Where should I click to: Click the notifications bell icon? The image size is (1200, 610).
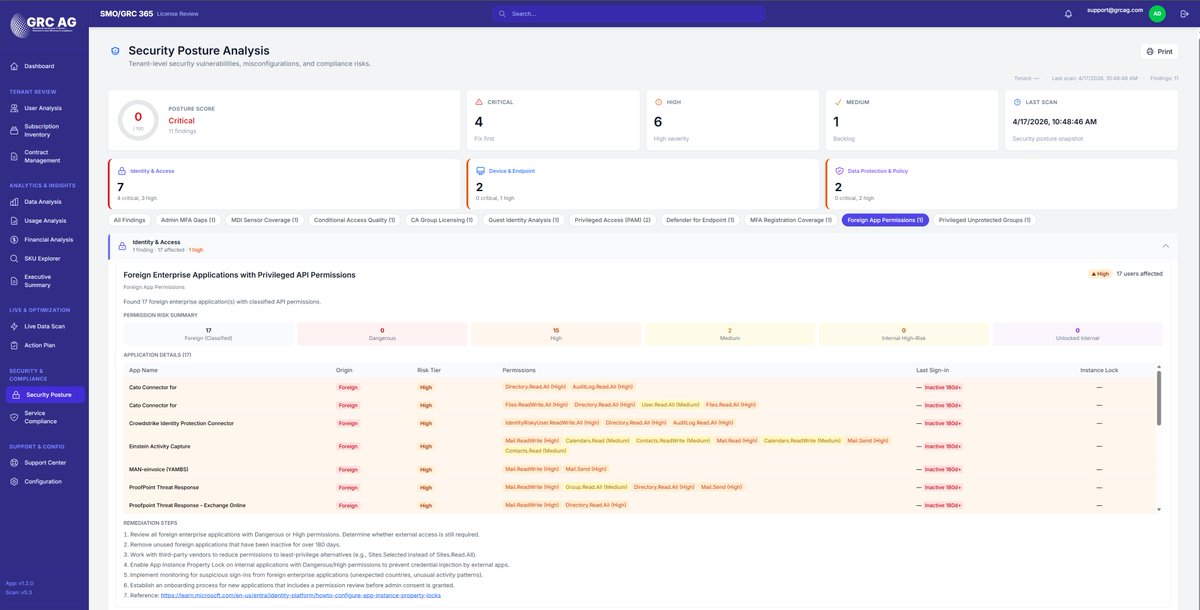pyautogui.click(x=1068, y=14)
